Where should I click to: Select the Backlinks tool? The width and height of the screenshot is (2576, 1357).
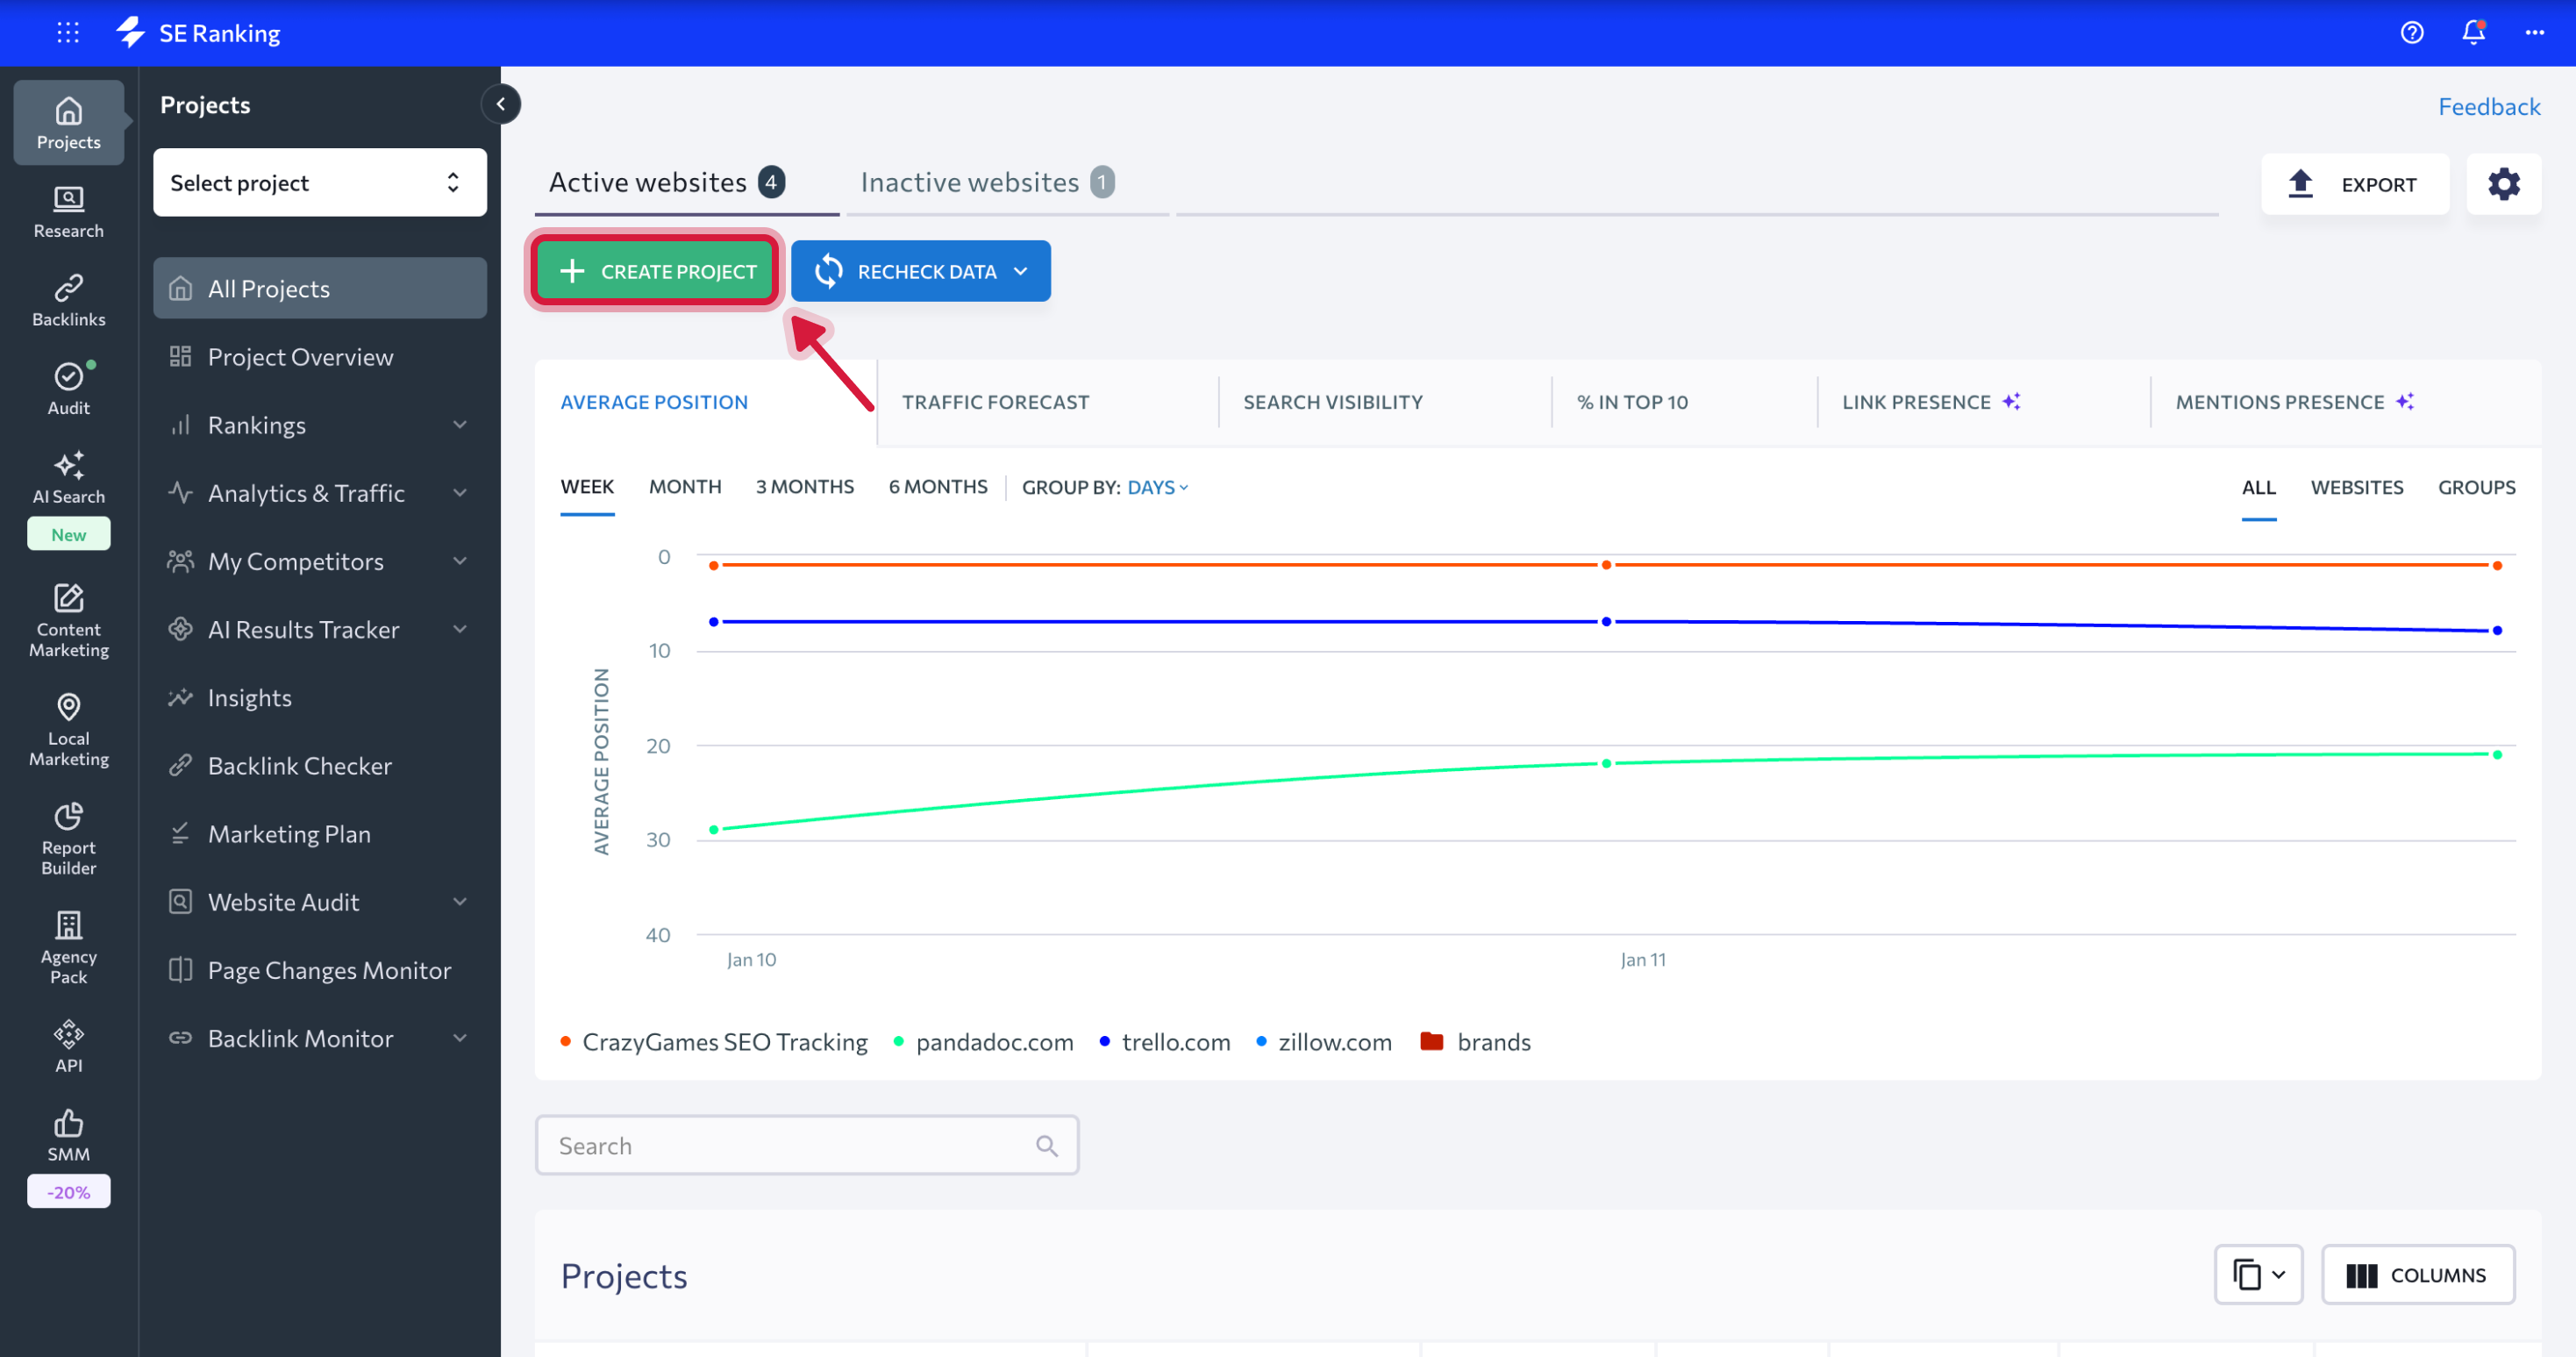68,298
